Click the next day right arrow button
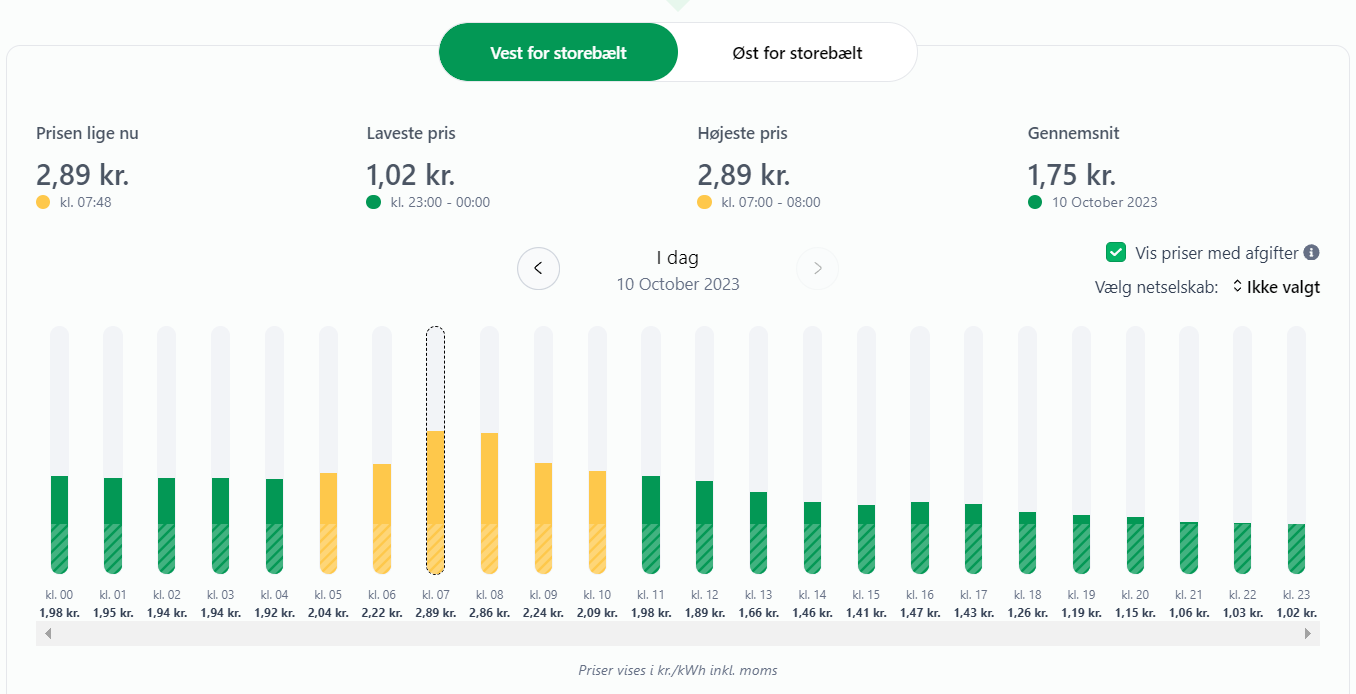Image resolution: width=1356 pixels, height=694 pixels. point(817,268)
